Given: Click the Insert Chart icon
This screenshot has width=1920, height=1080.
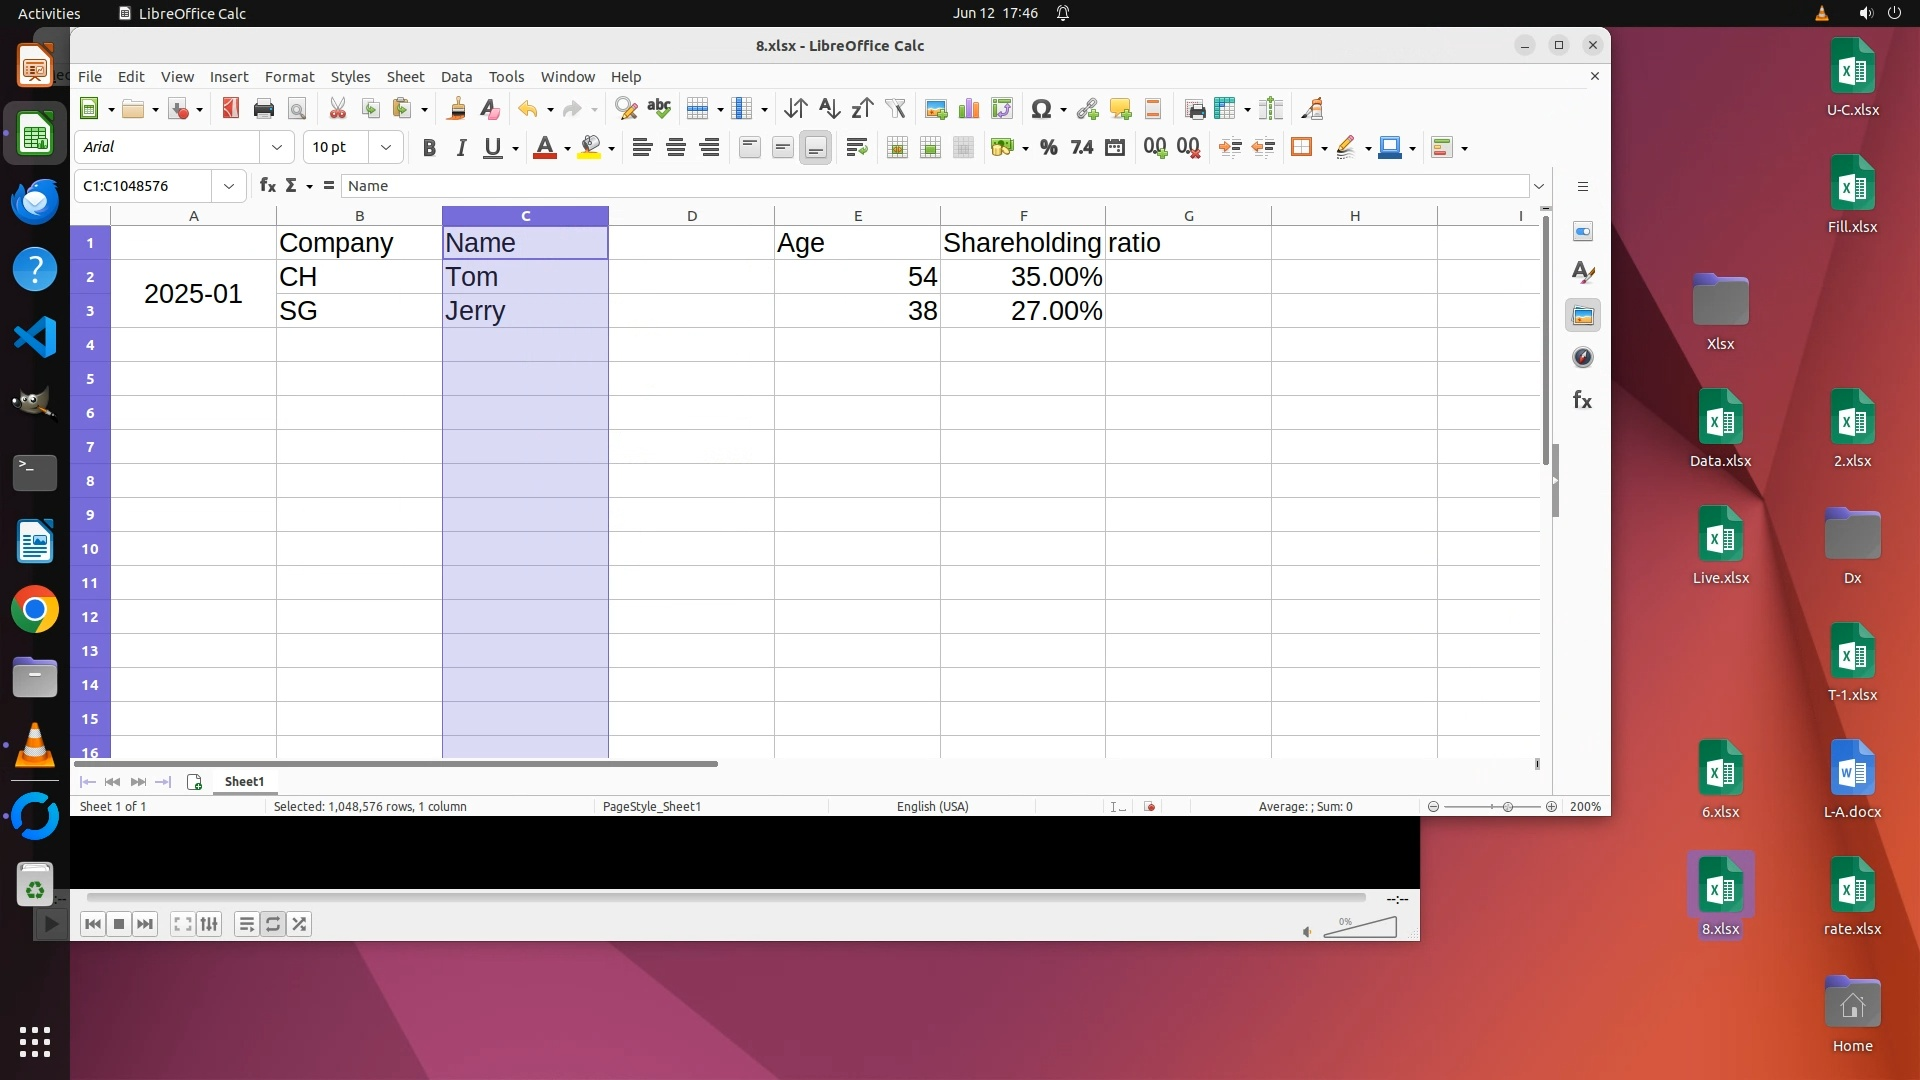Looking at the screenshot, I should (x=968, y=109).
